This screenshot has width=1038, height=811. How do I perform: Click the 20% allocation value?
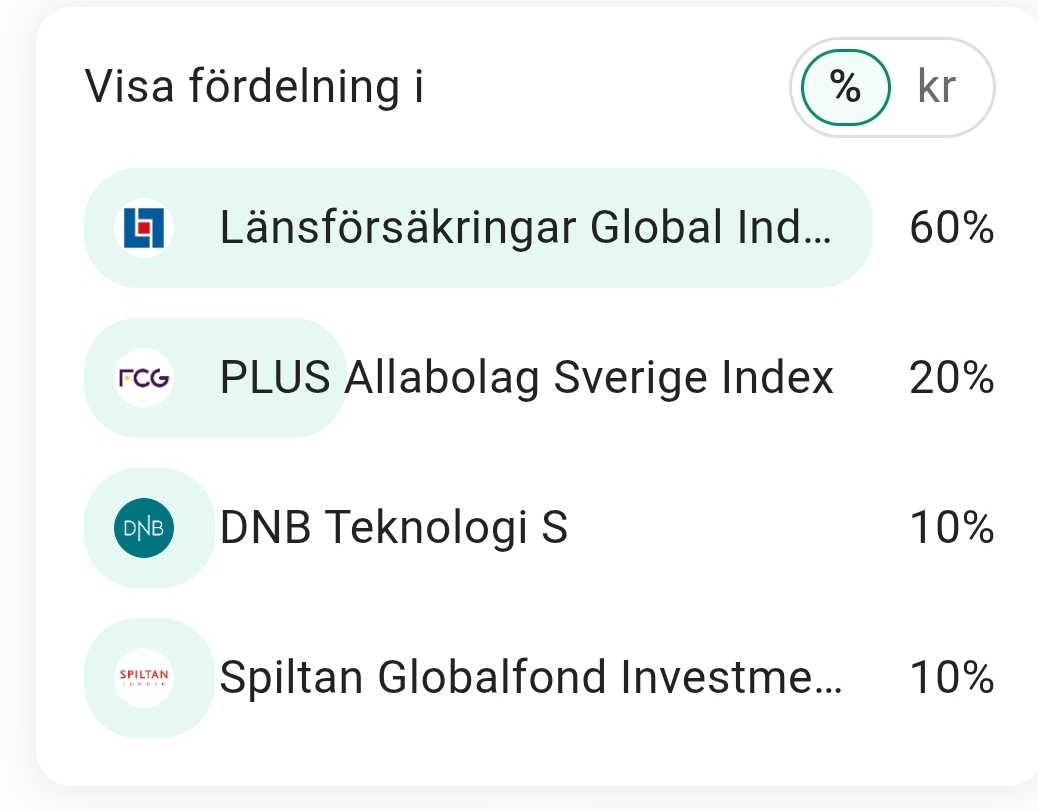click(951, 378)
